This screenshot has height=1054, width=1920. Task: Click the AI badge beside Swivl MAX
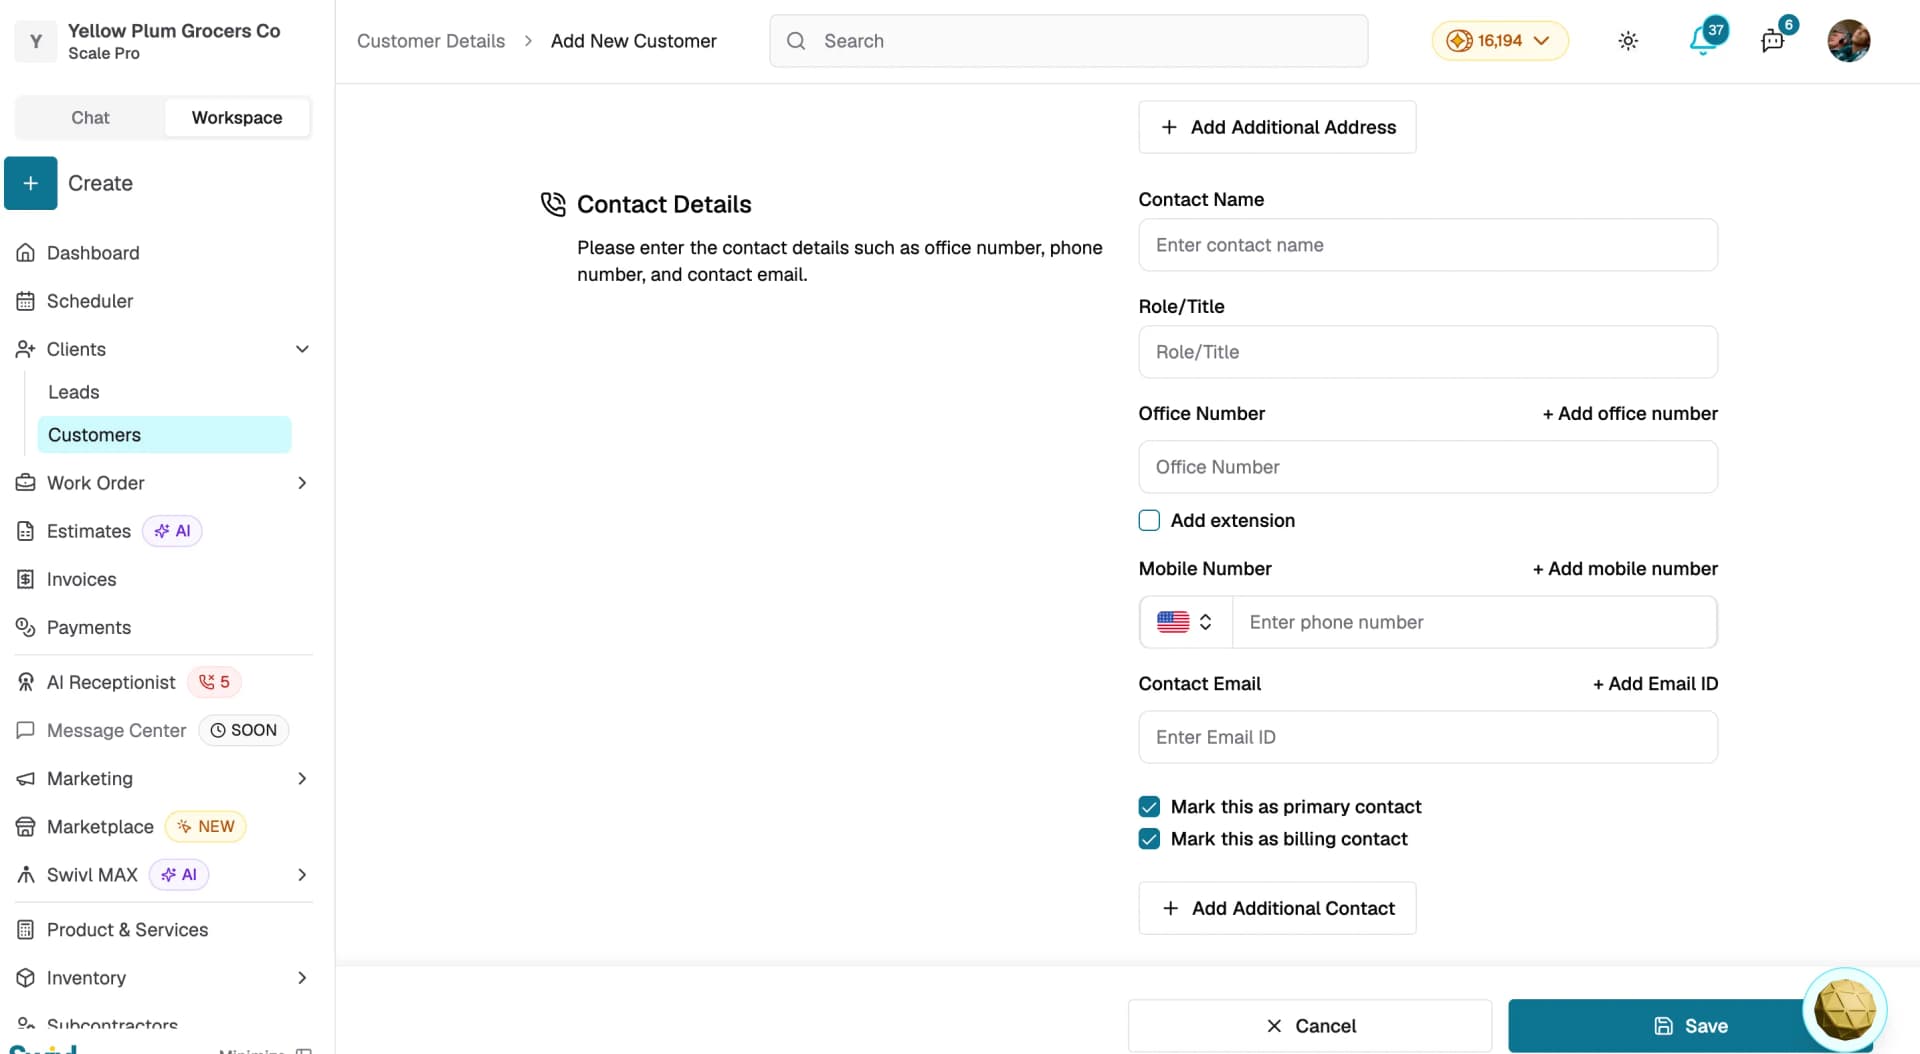tap(179, 875)
